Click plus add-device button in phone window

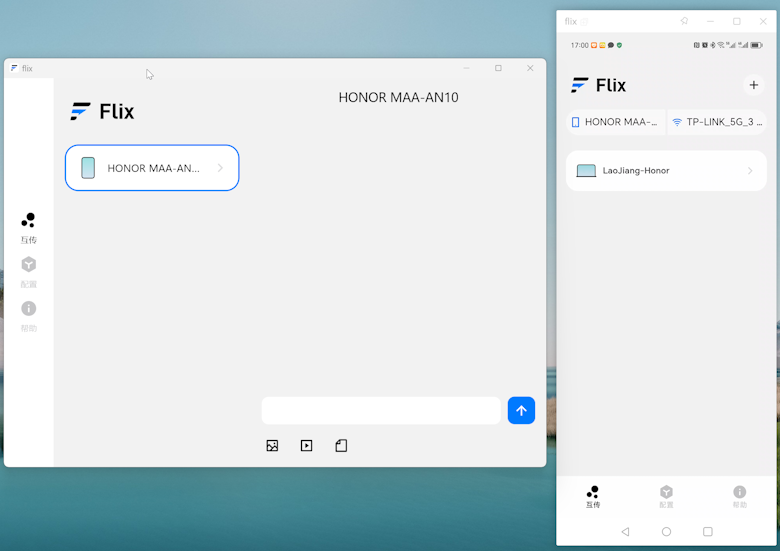[754, 85]
